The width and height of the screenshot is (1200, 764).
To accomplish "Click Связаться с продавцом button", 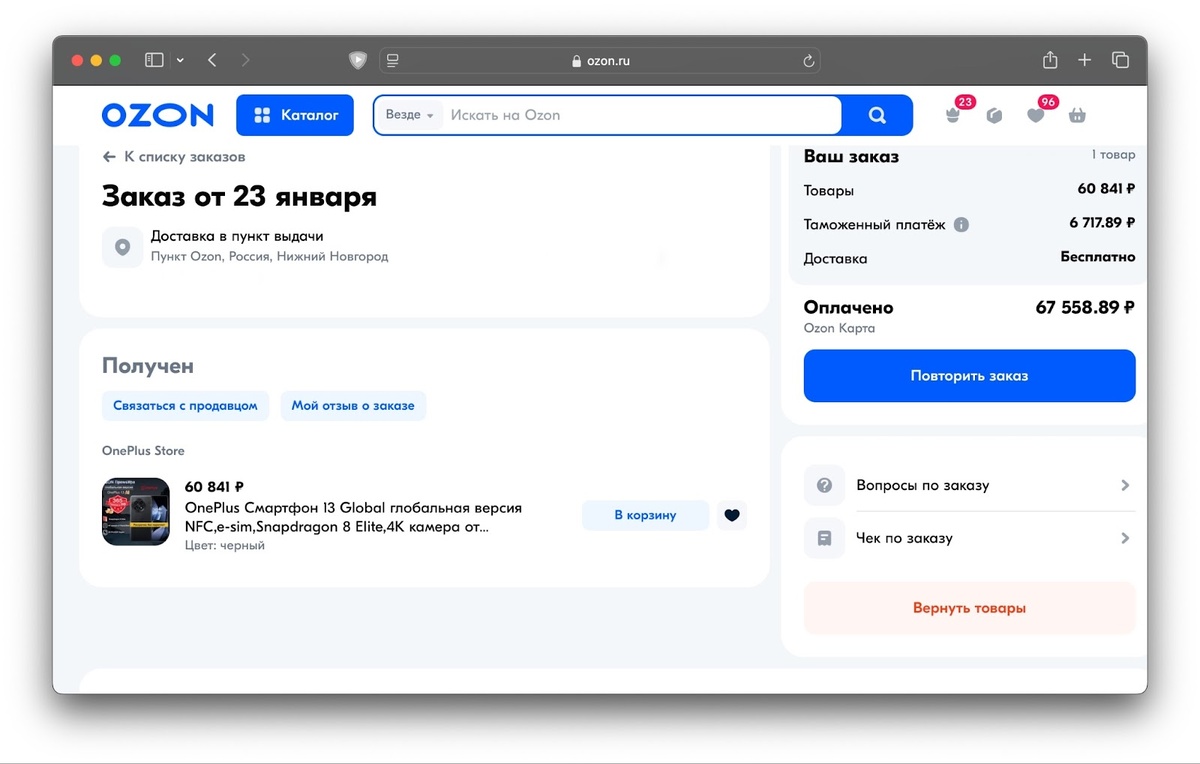I will [185, 406].
